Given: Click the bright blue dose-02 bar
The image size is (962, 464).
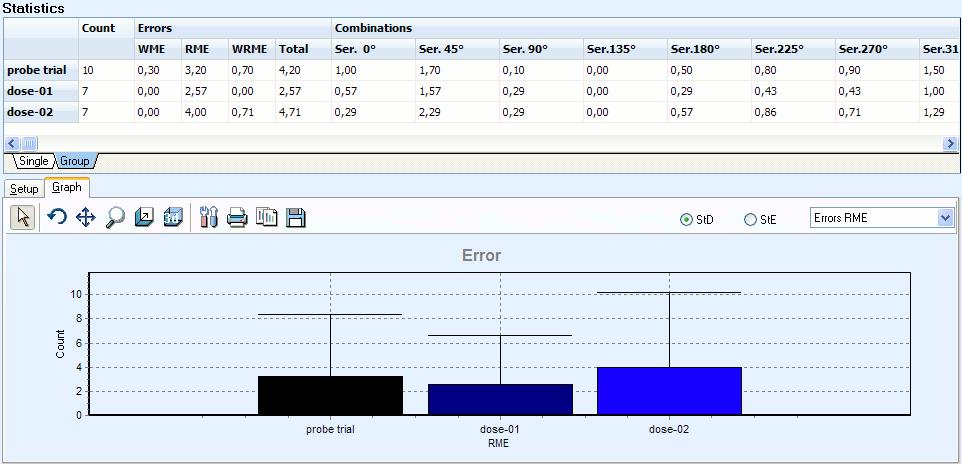Looking at the screenshot, I should 669,391.
